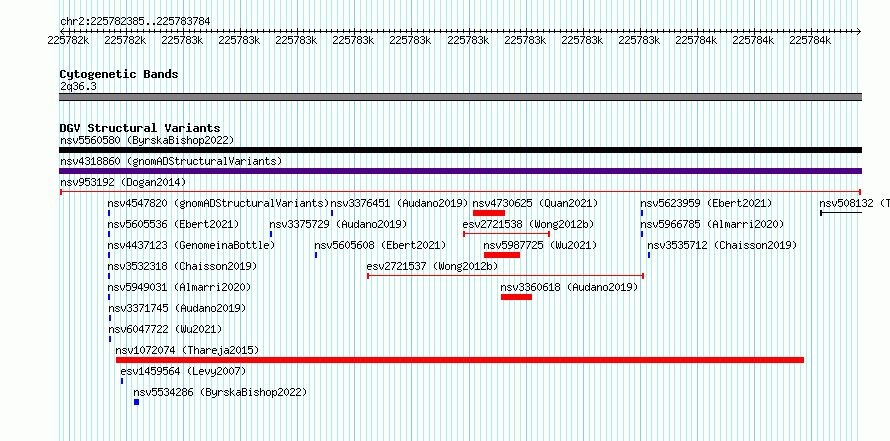This screenshot has height=441, width=890.
Task: Click the Cytogenetic Bands track title
Action: (x=119, y=74)
